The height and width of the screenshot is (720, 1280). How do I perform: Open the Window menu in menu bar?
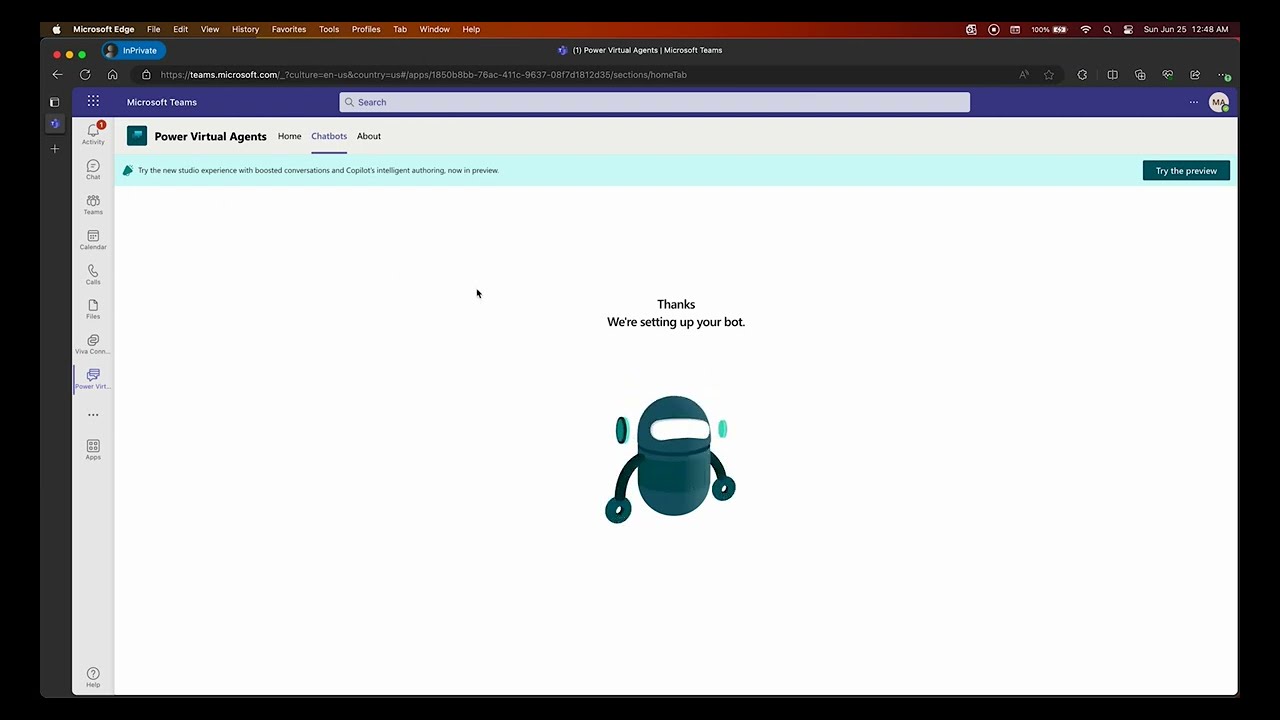click(434, 29)
